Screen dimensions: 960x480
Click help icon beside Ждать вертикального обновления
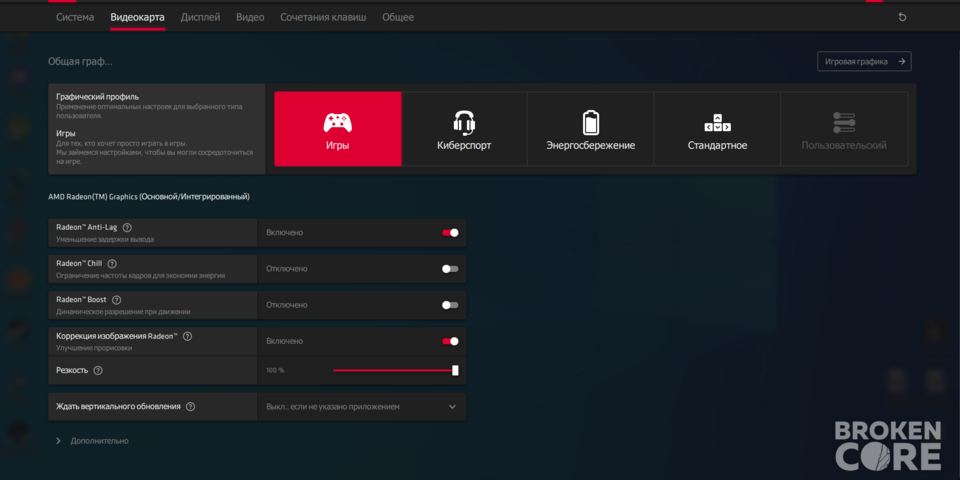(x=190, y=407)
